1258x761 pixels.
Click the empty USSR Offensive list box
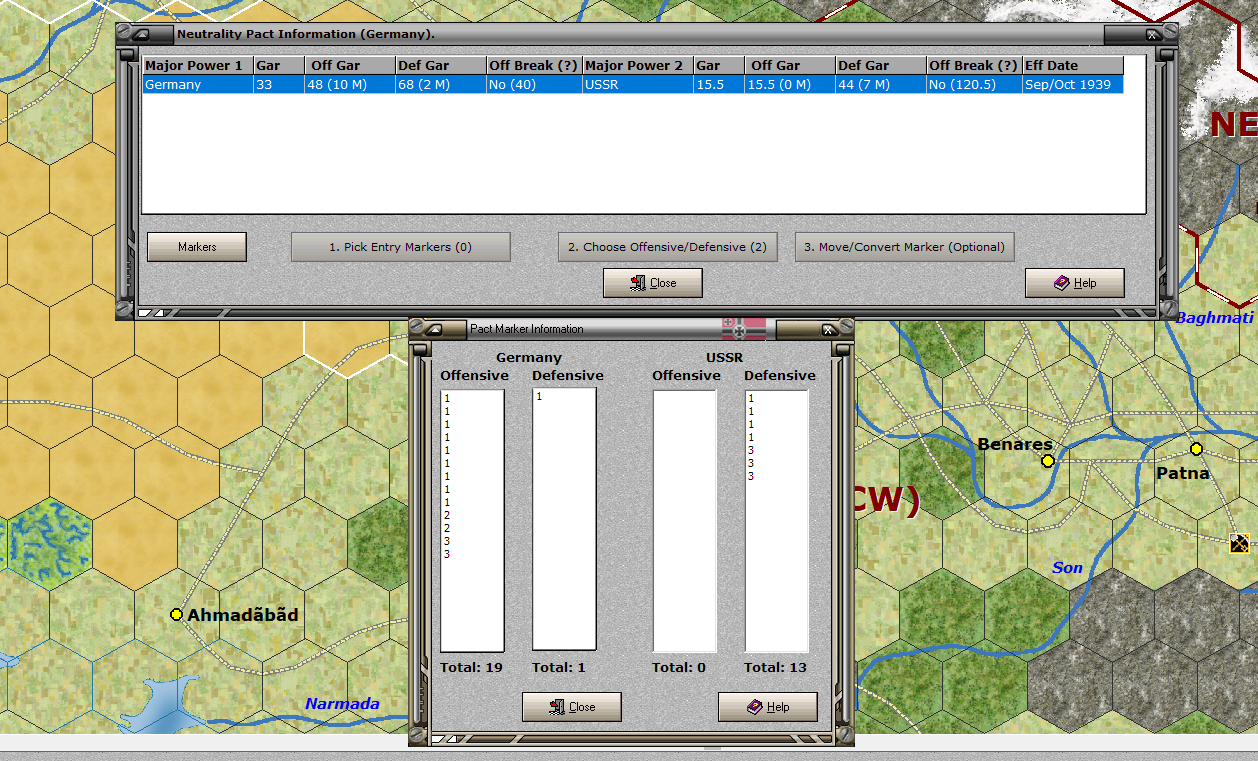pyautogui.click(x=685, y=520)
